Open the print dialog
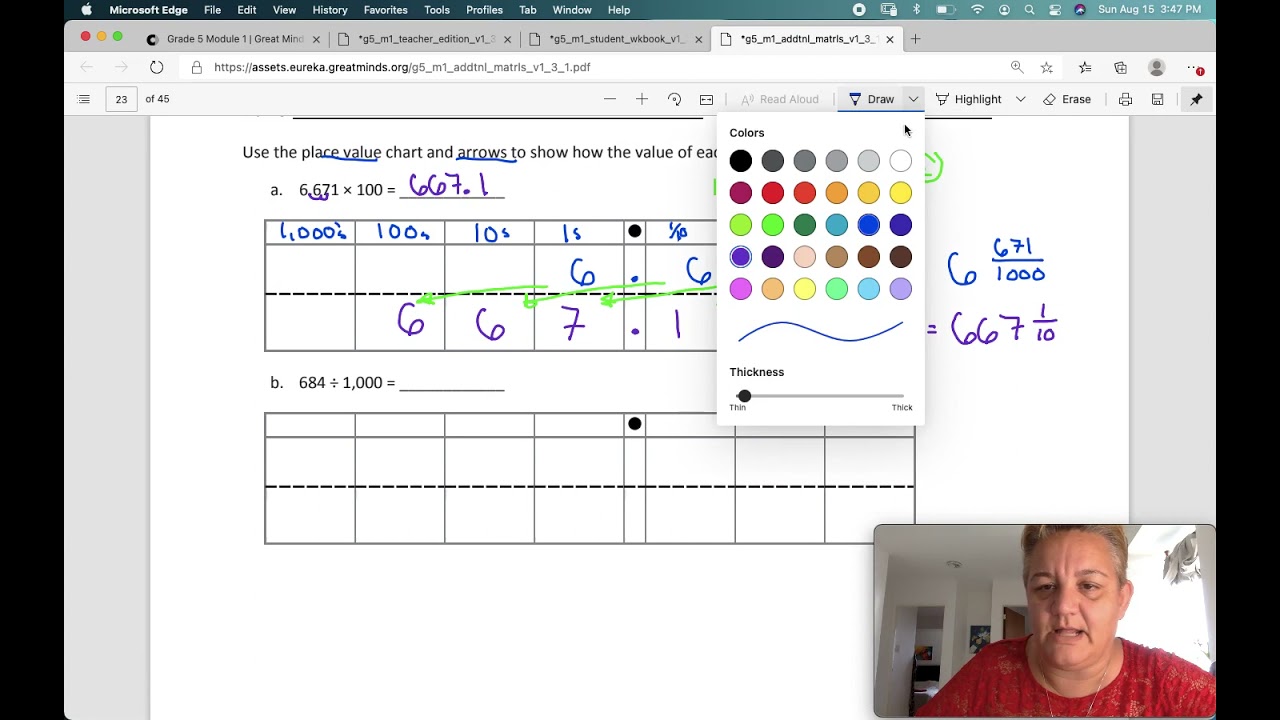 click(1126, 99)
